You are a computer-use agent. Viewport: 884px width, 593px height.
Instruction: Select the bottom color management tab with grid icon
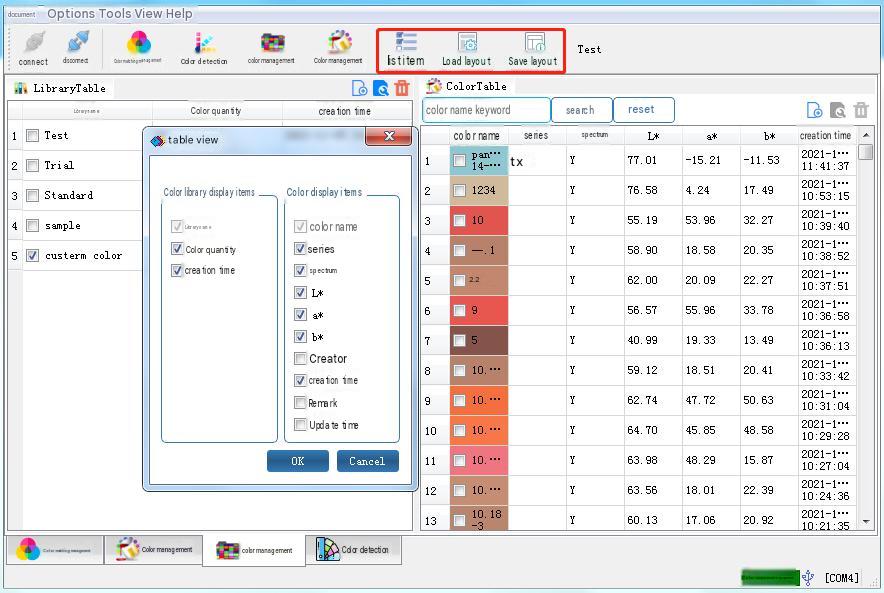point(254,550)
